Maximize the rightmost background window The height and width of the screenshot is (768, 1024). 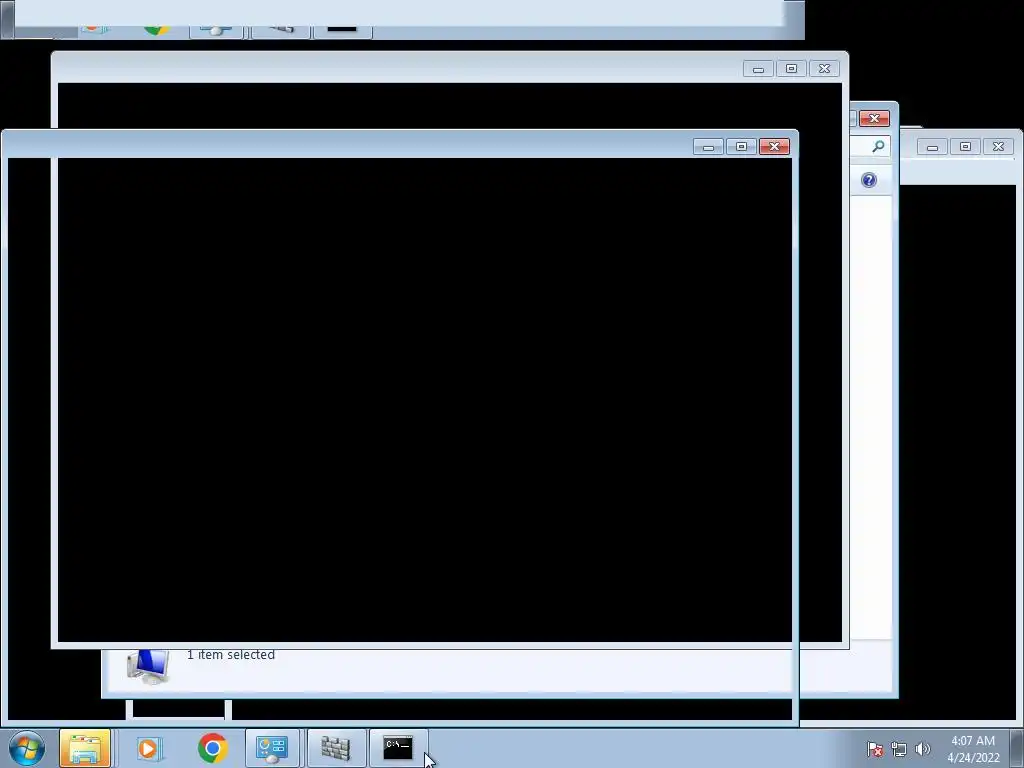tap(965, 146)
